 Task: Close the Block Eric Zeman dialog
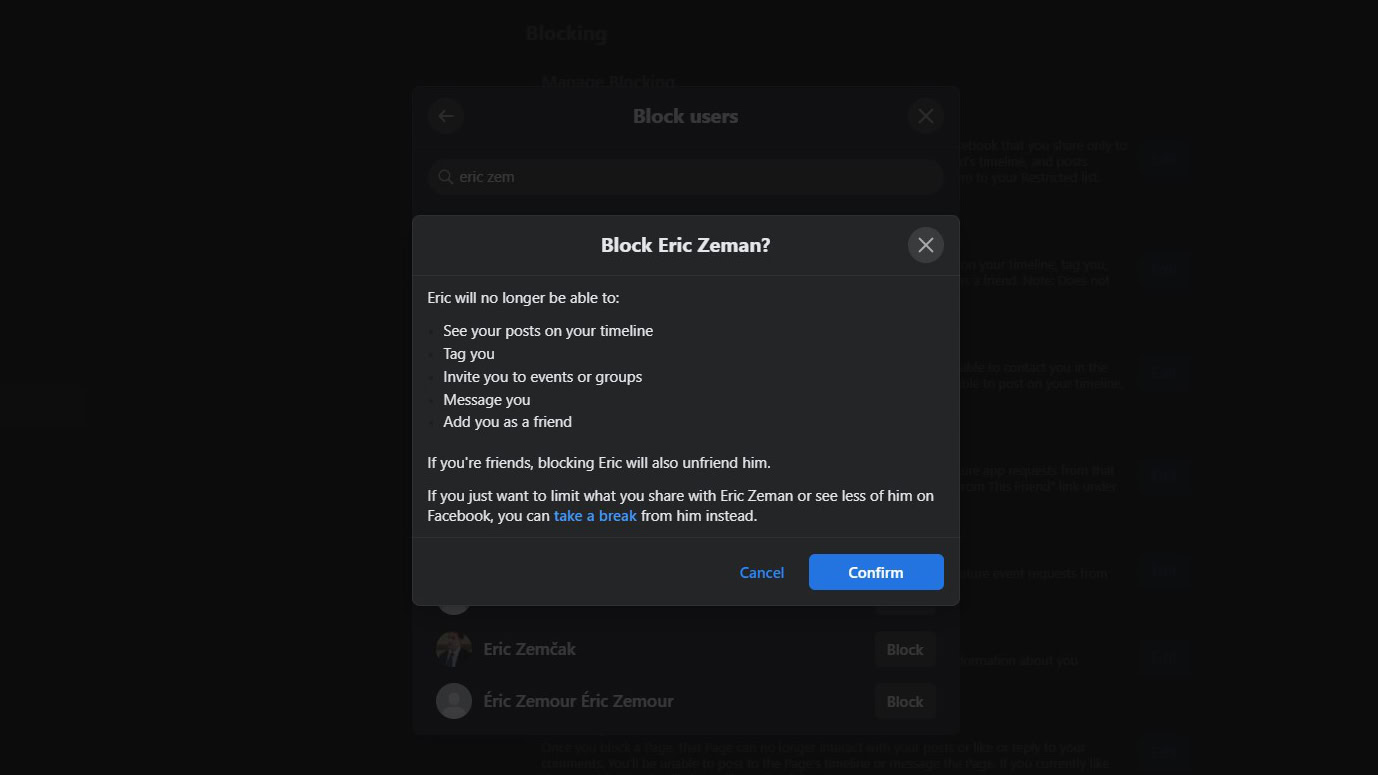coord(925,245)
